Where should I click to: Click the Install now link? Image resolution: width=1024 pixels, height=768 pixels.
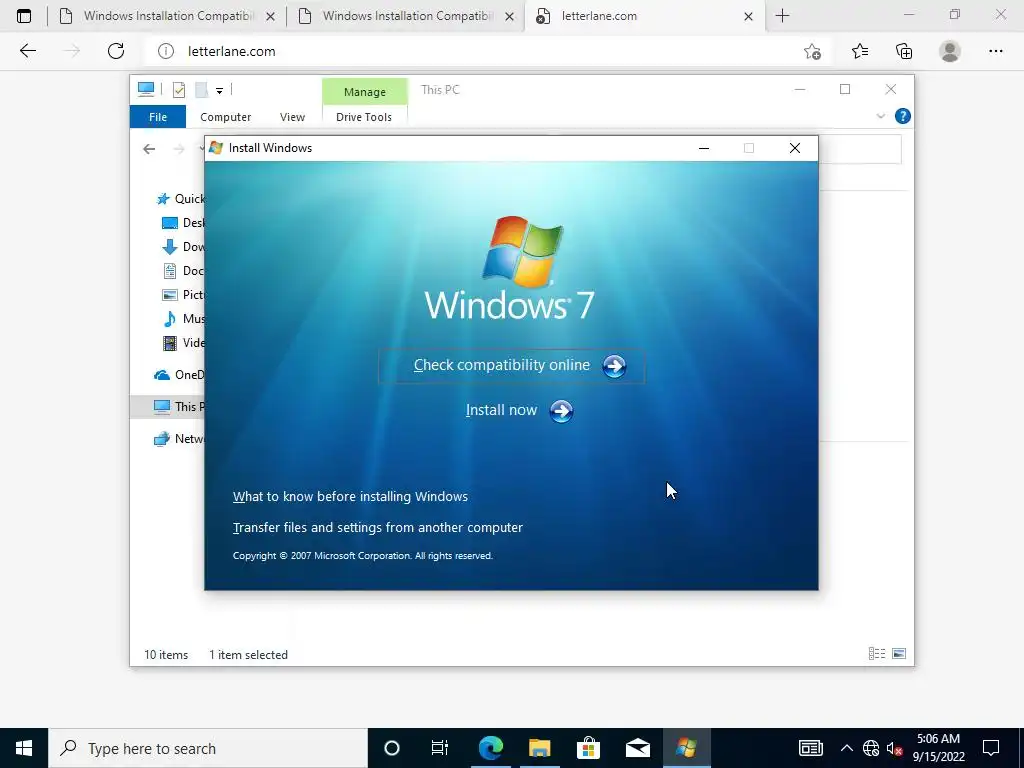coord(501,410)
